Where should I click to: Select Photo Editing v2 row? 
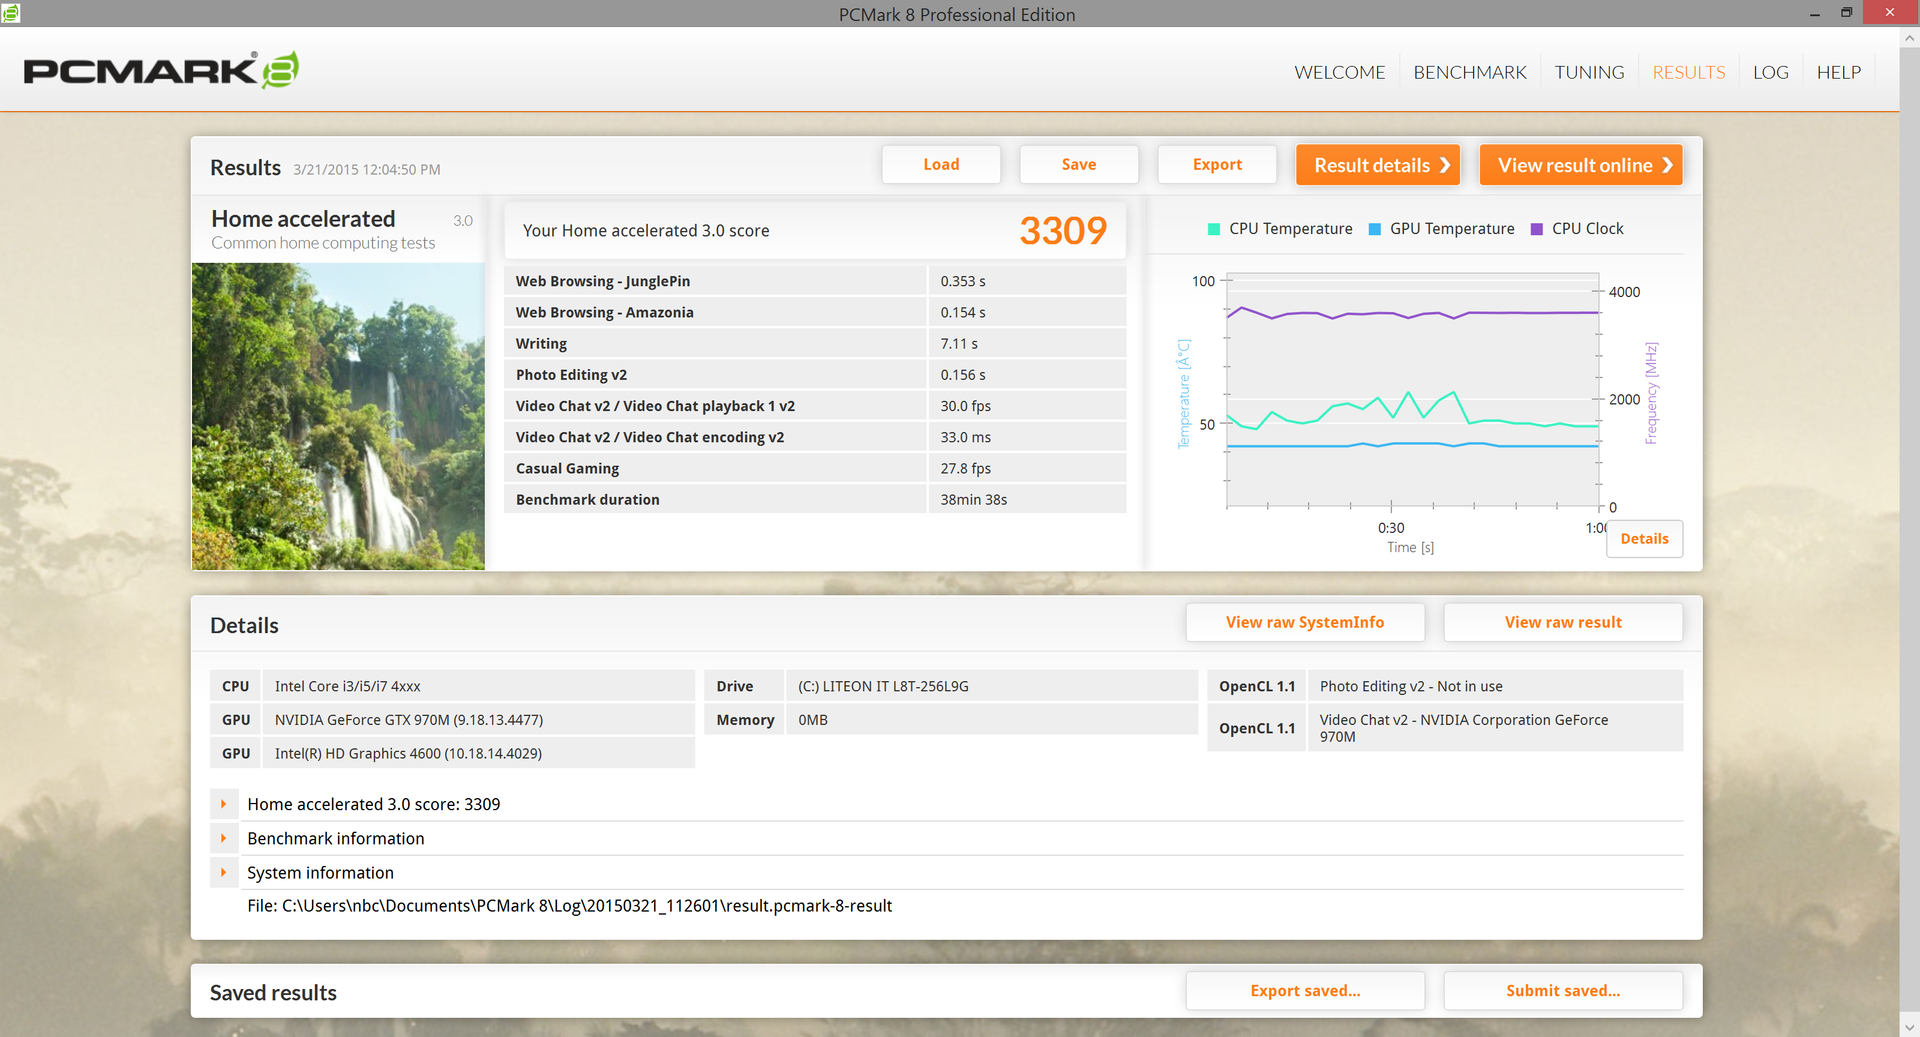tap(815, 374)
